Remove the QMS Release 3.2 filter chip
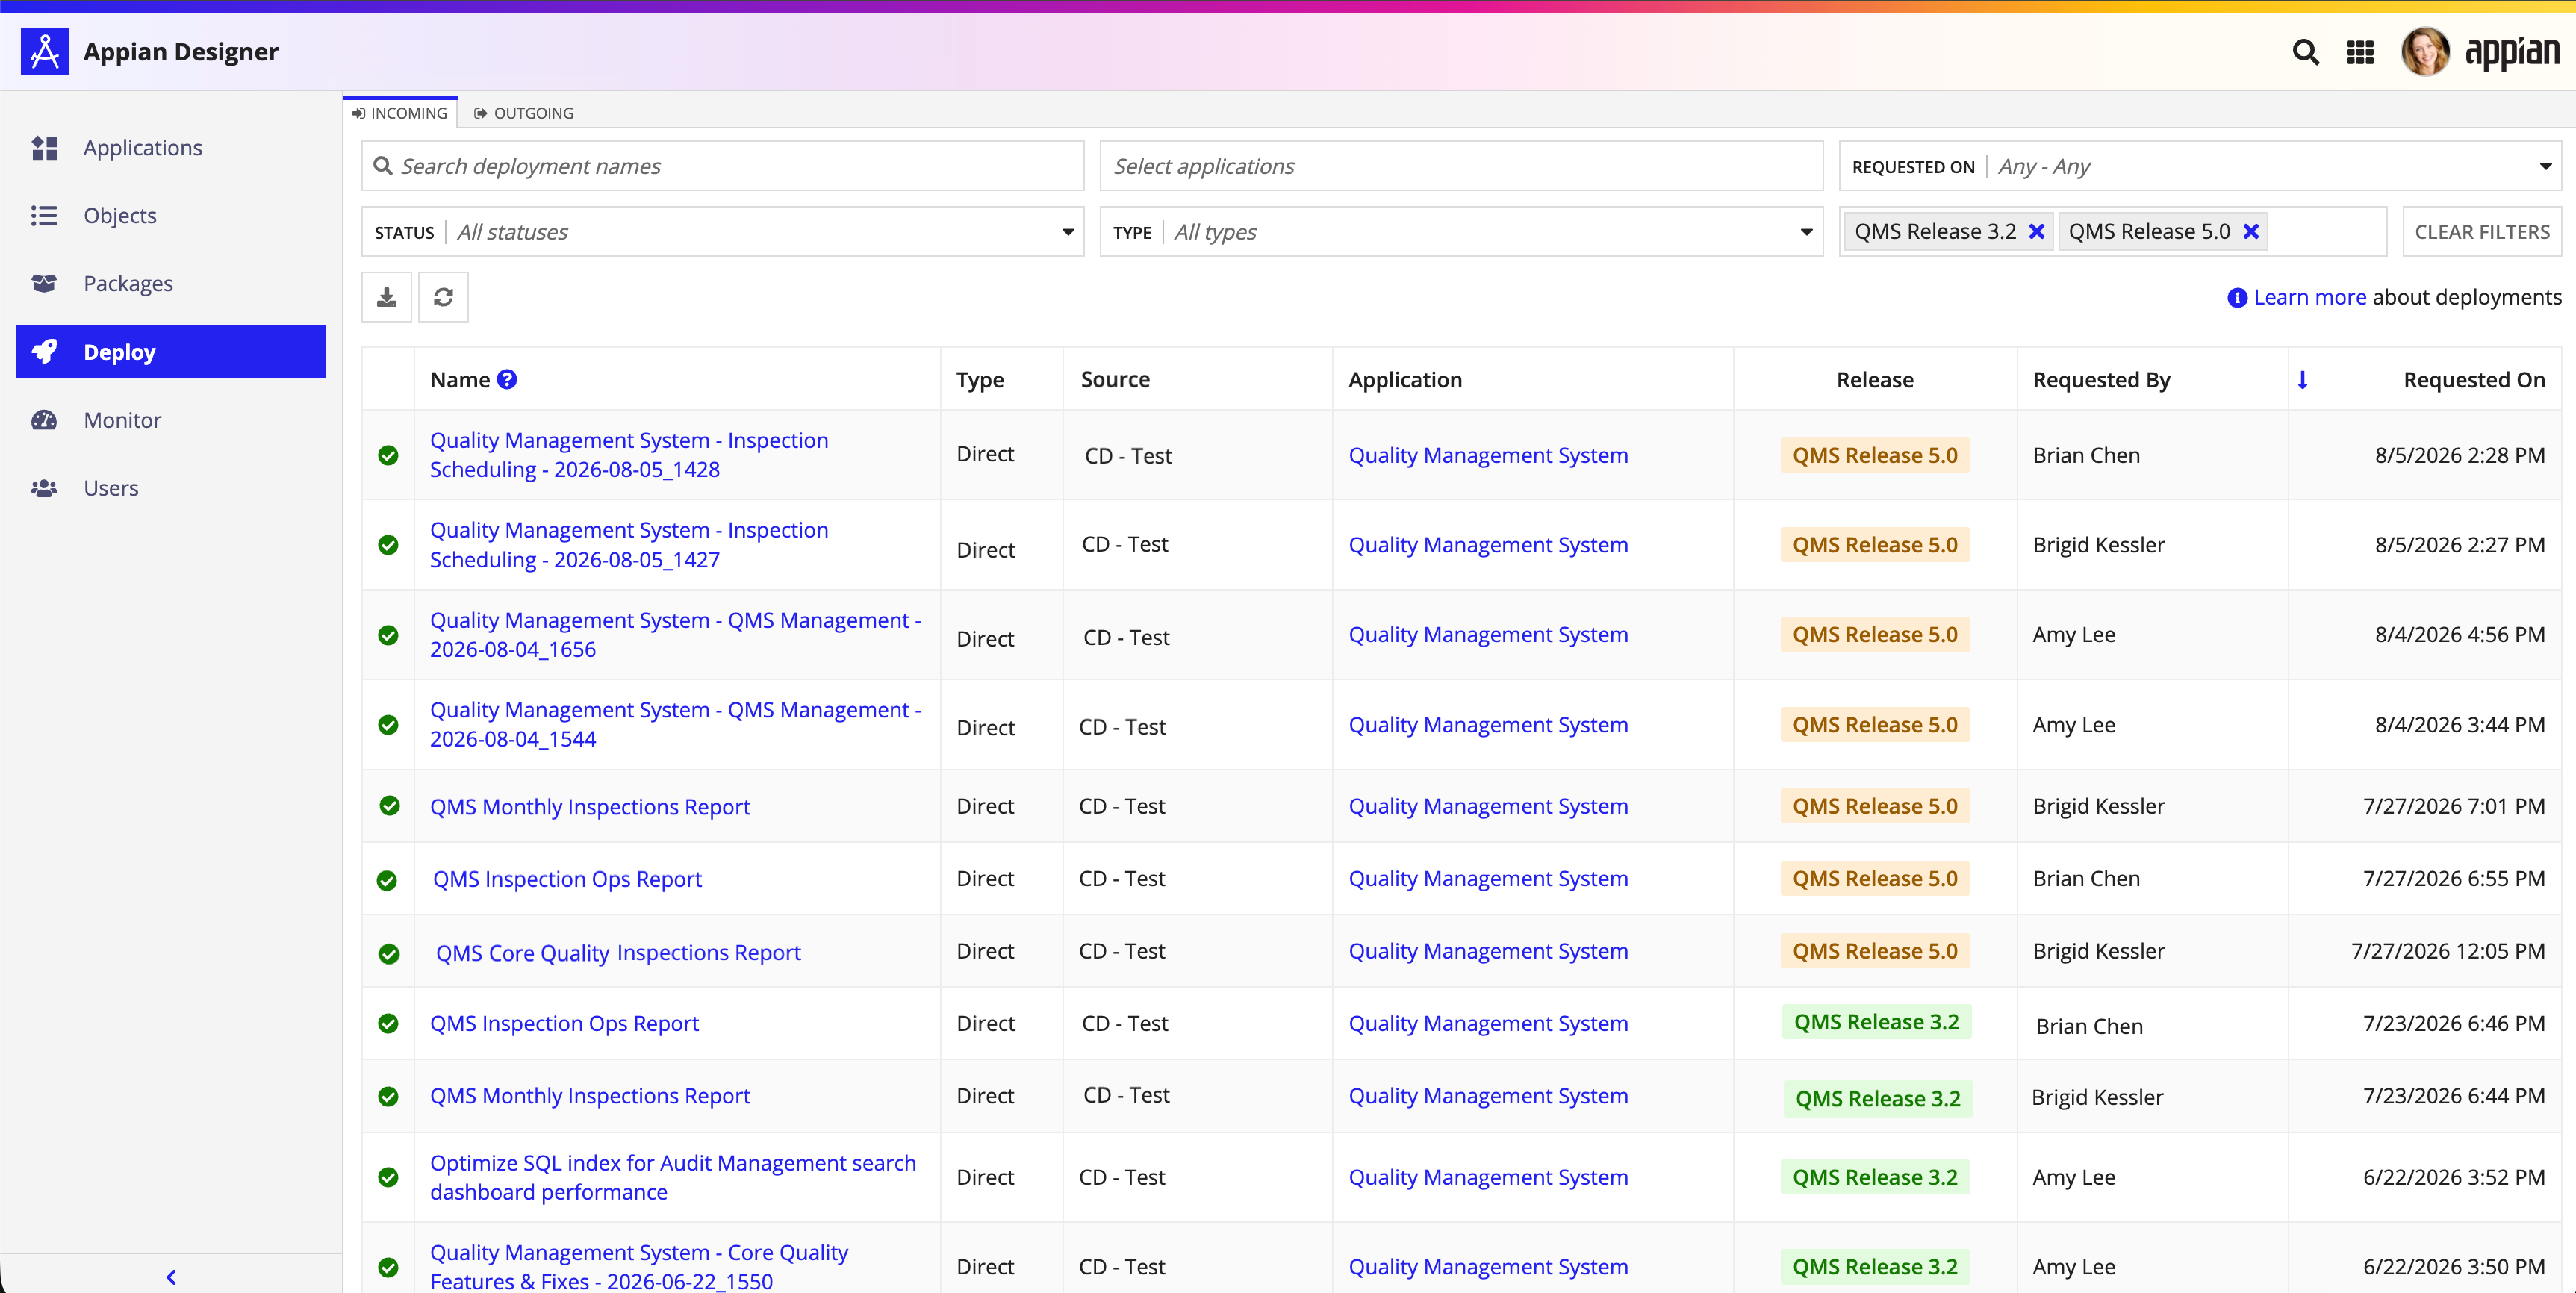Viewport: 2576px width, 1293px height. coord(2036,232)
